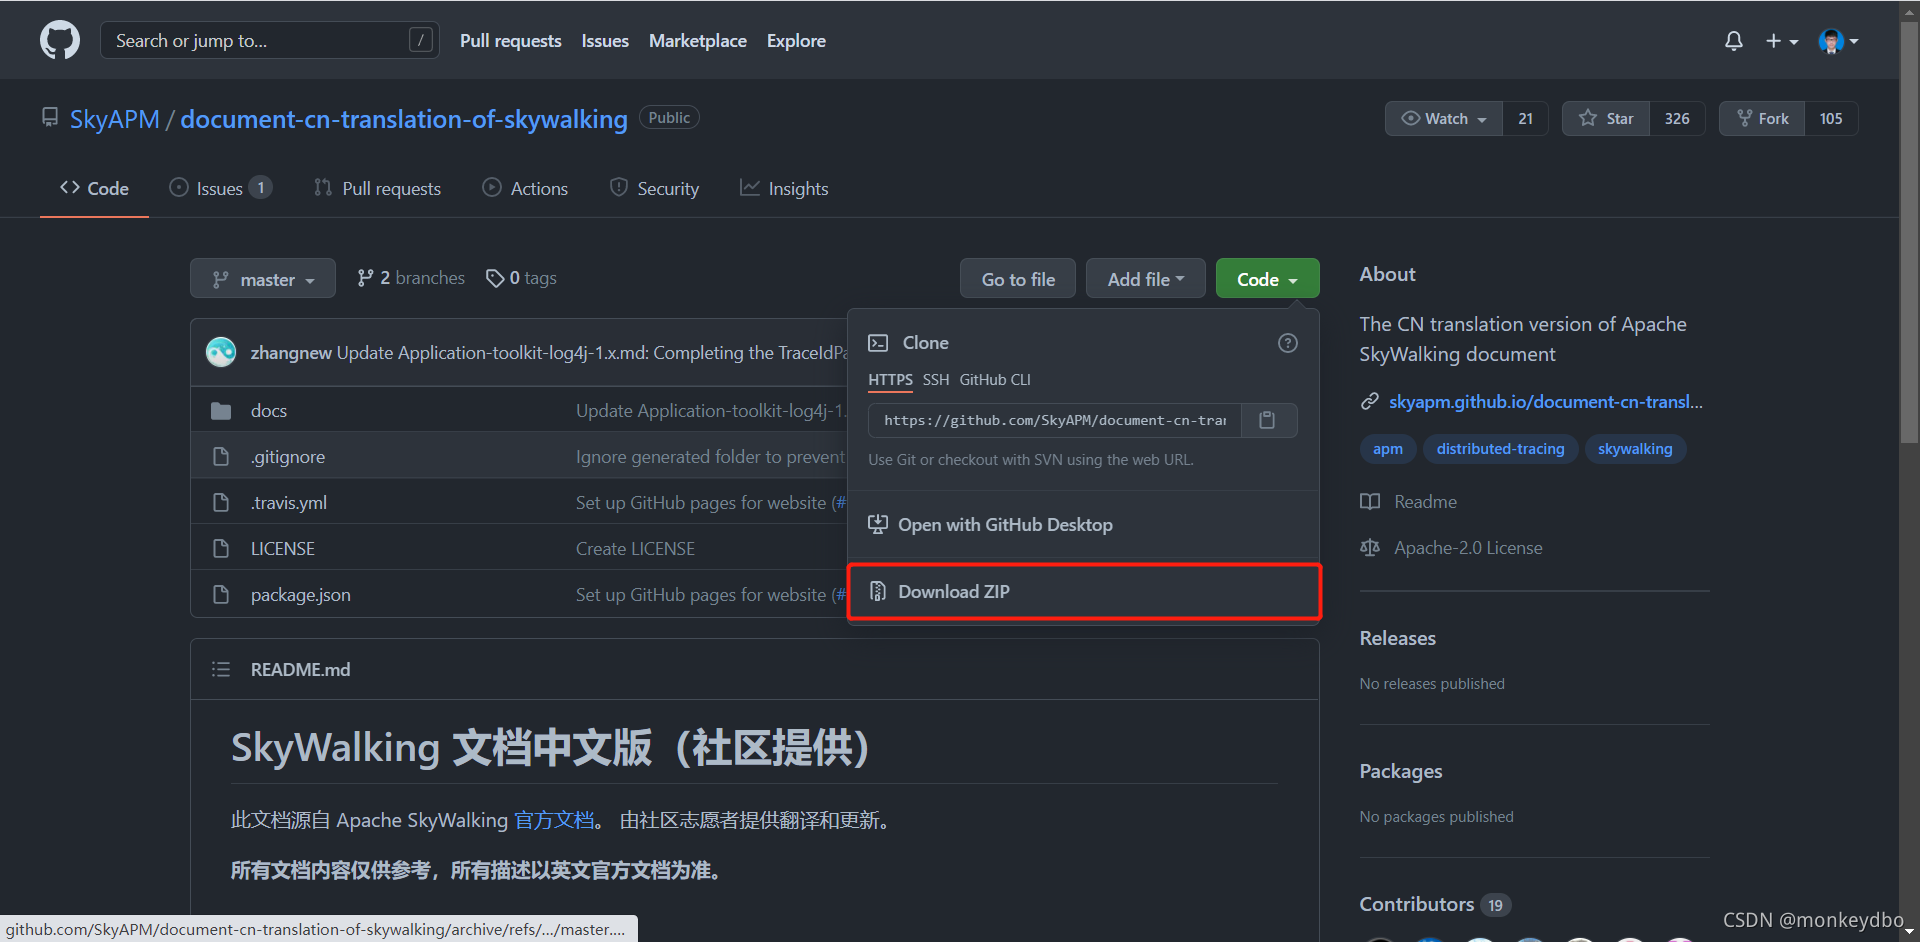This screenshot has height=942, width=1920.
Task: View the 326 stargazers count
Action: [1677, 118]
